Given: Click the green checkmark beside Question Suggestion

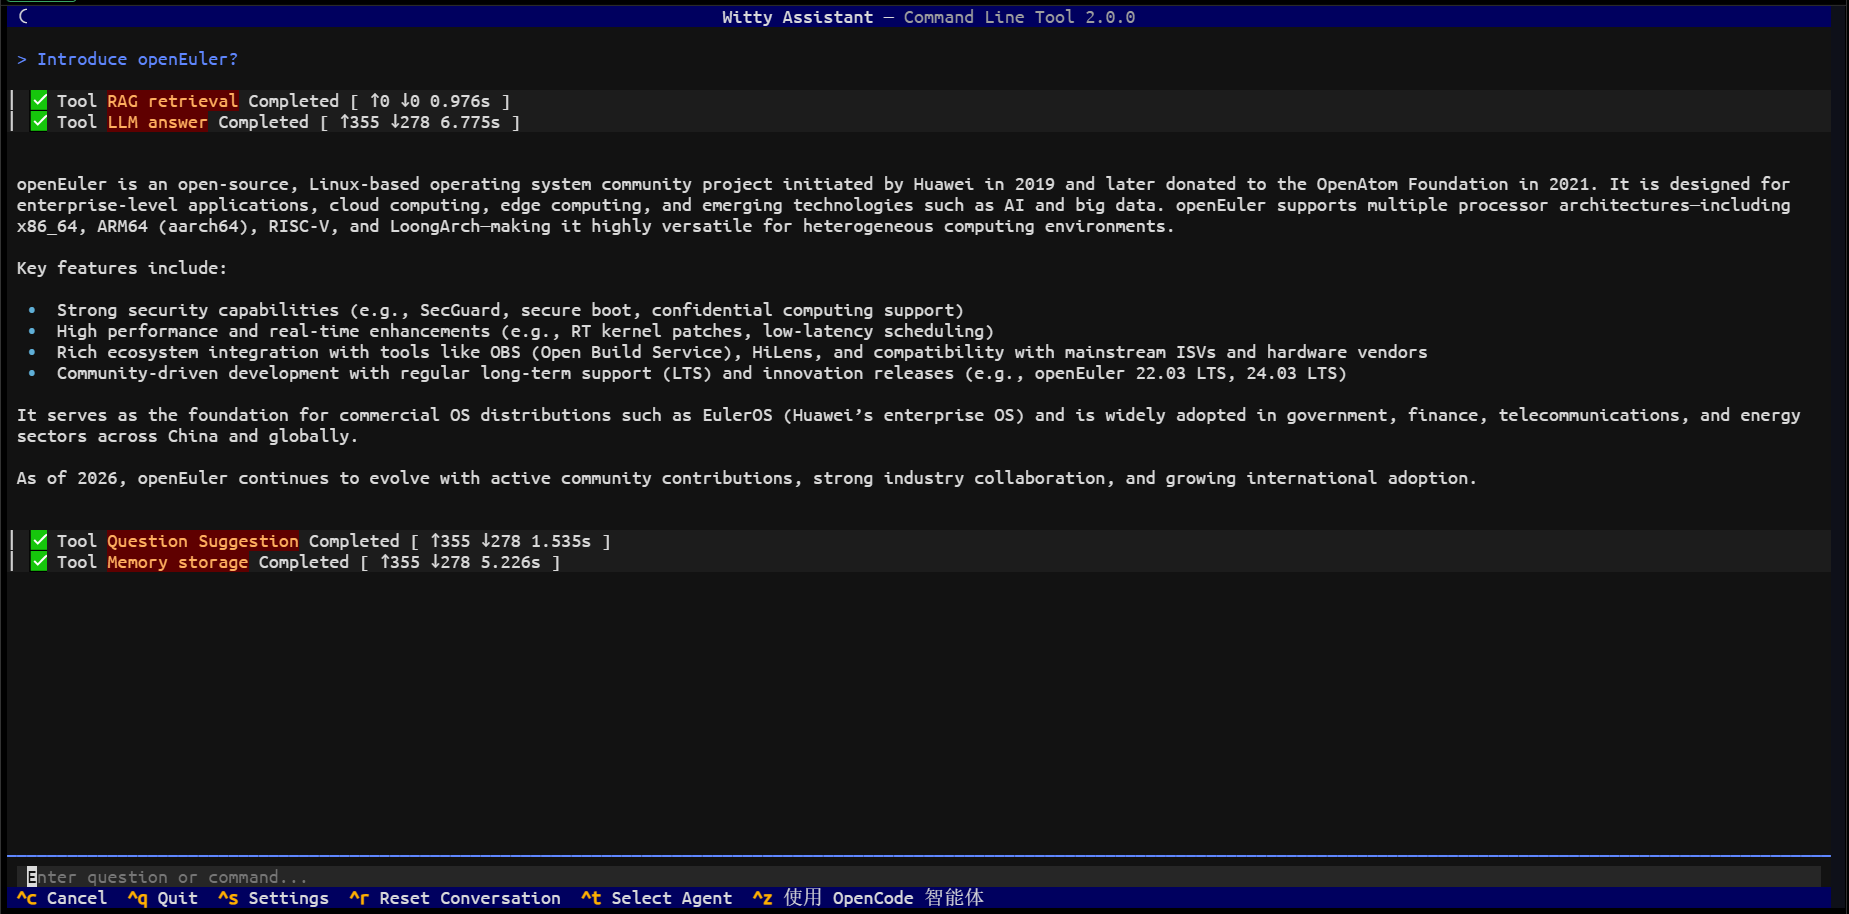Looking at the screenshot, I should (39, 540).
